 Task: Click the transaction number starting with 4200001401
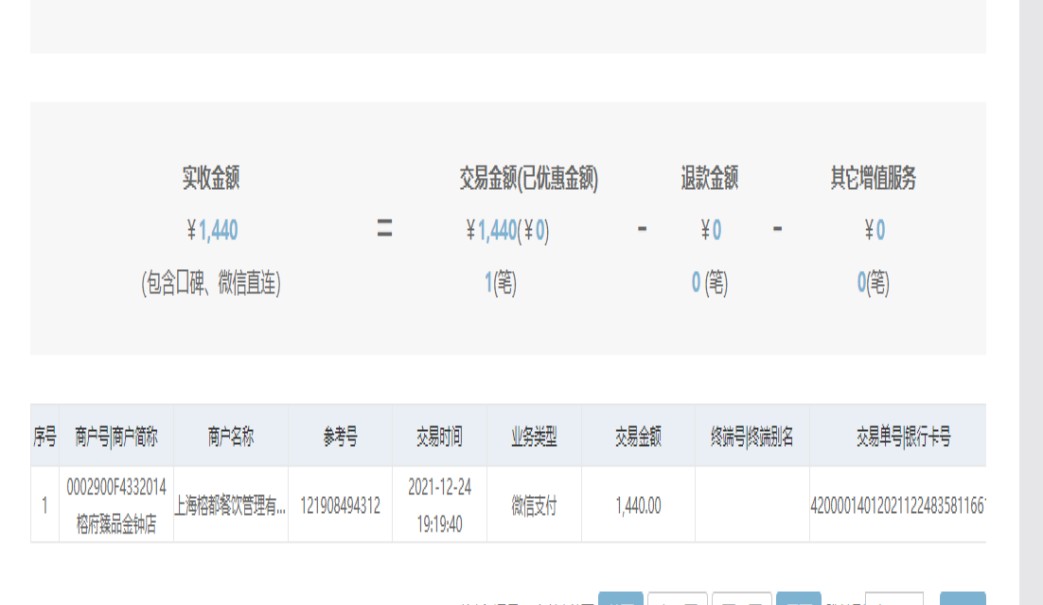coord(898,506)
